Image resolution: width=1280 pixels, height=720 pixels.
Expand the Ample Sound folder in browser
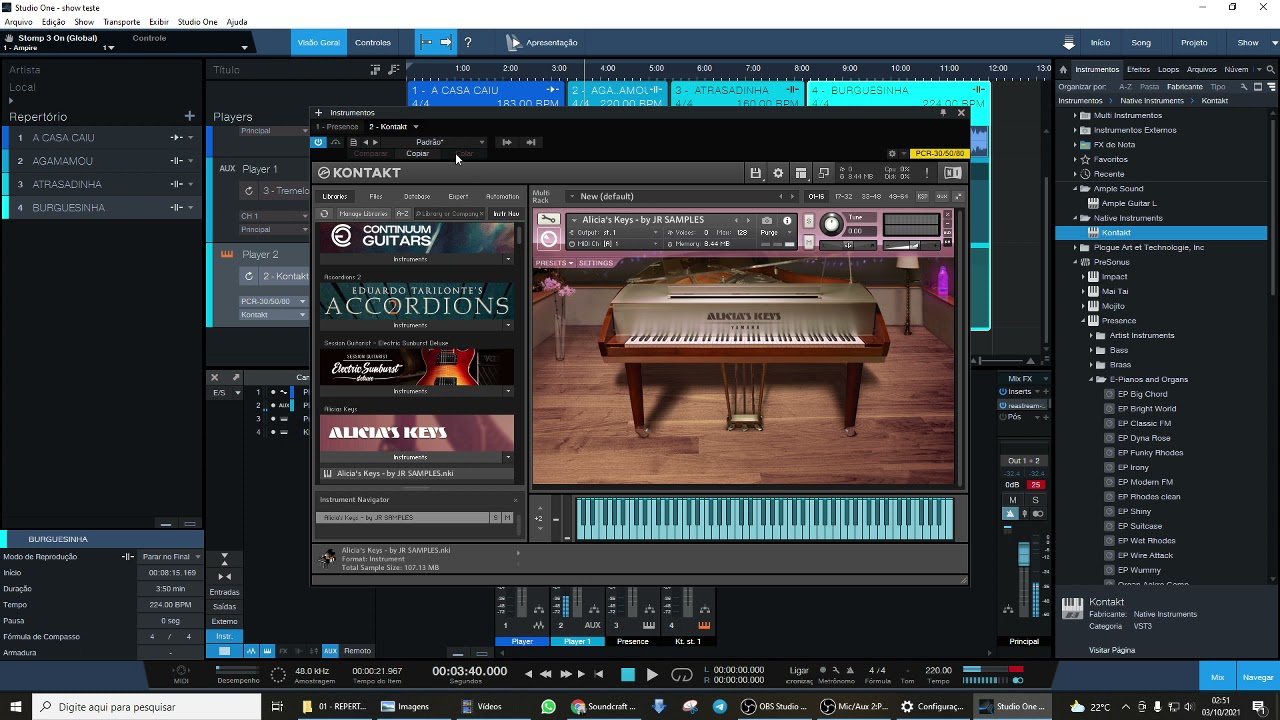[1075, 189]
